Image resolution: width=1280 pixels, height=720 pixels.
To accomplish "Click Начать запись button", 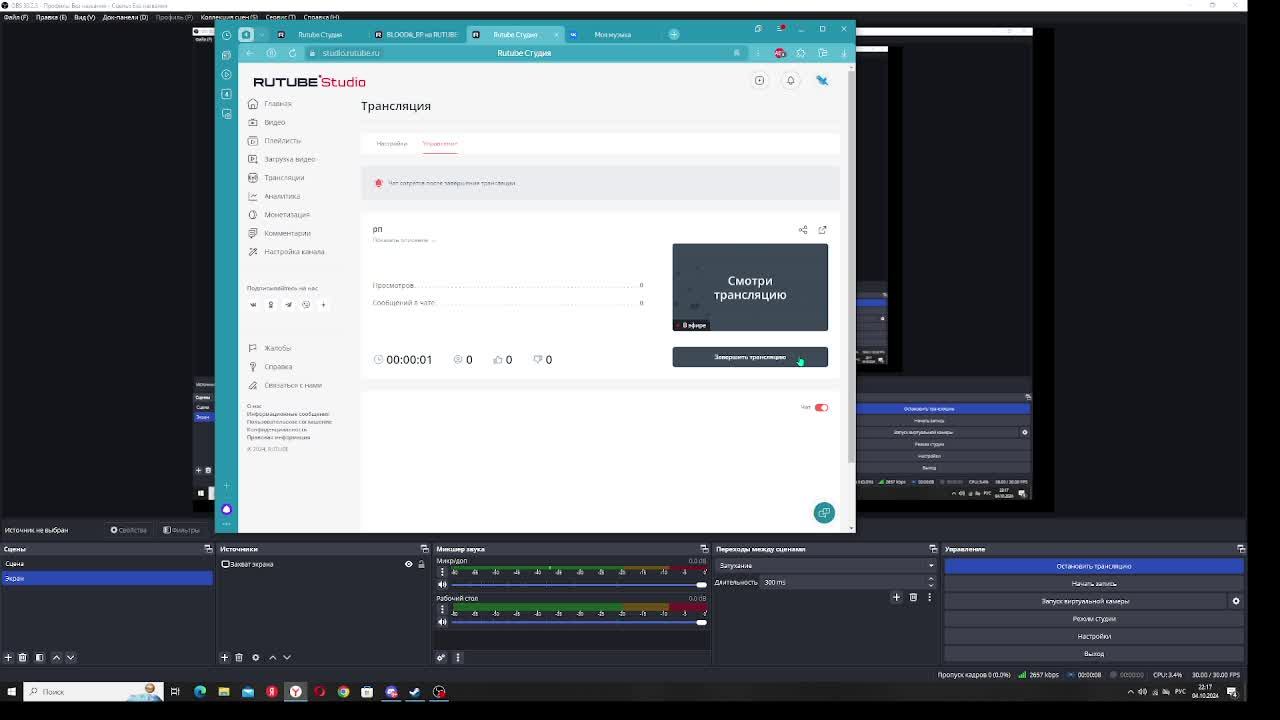I will point(1094,583).
